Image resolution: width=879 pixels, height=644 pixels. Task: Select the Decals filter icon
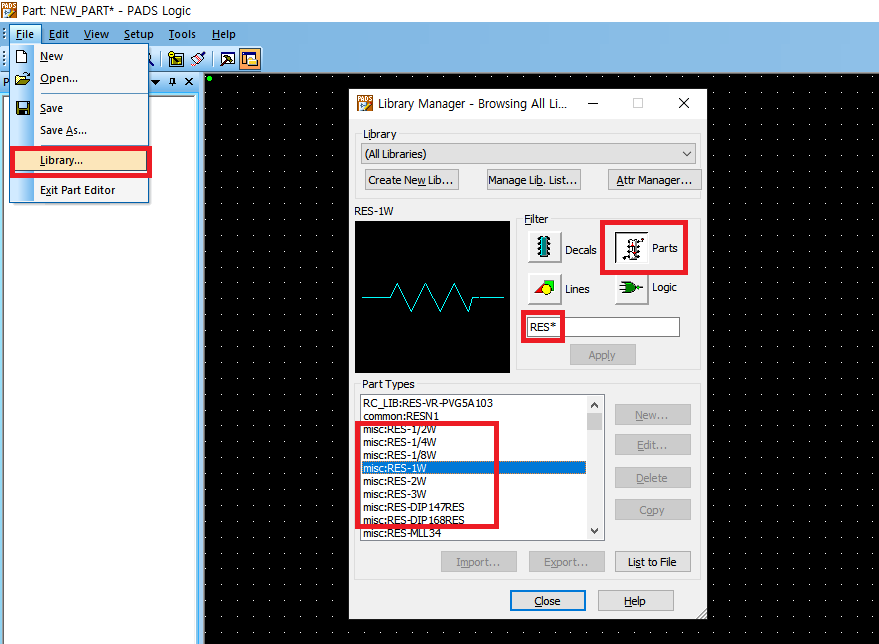coord(544,247)
